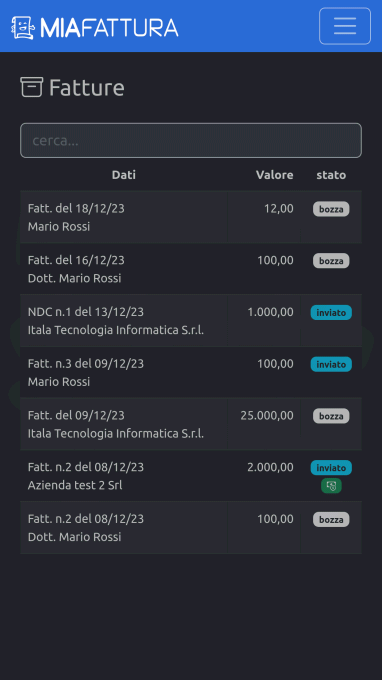
Task: Open Azienda test 2 Srl invoice
Action: [191, 476]
